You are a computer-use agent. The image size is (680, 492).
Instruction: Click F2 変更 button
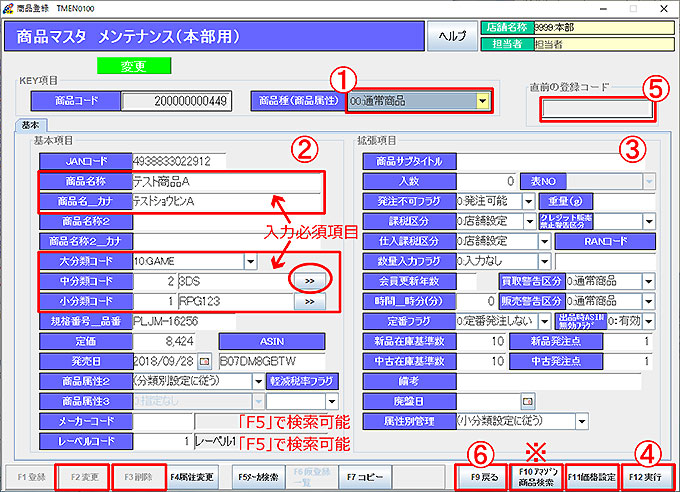84,477
